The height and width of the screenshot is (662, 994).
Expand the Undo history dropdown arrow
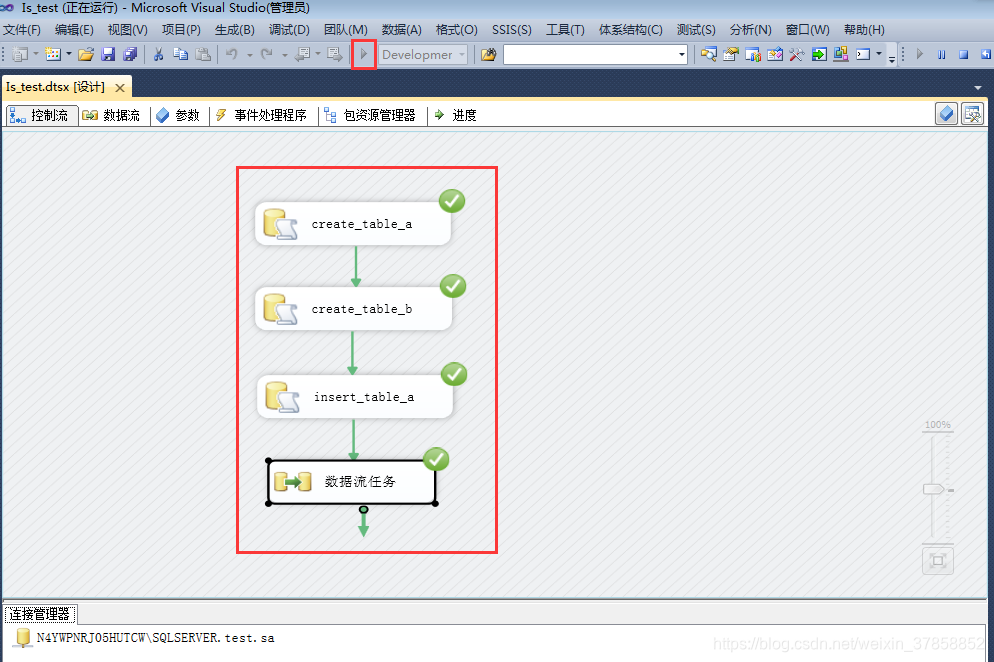point(250,55)
